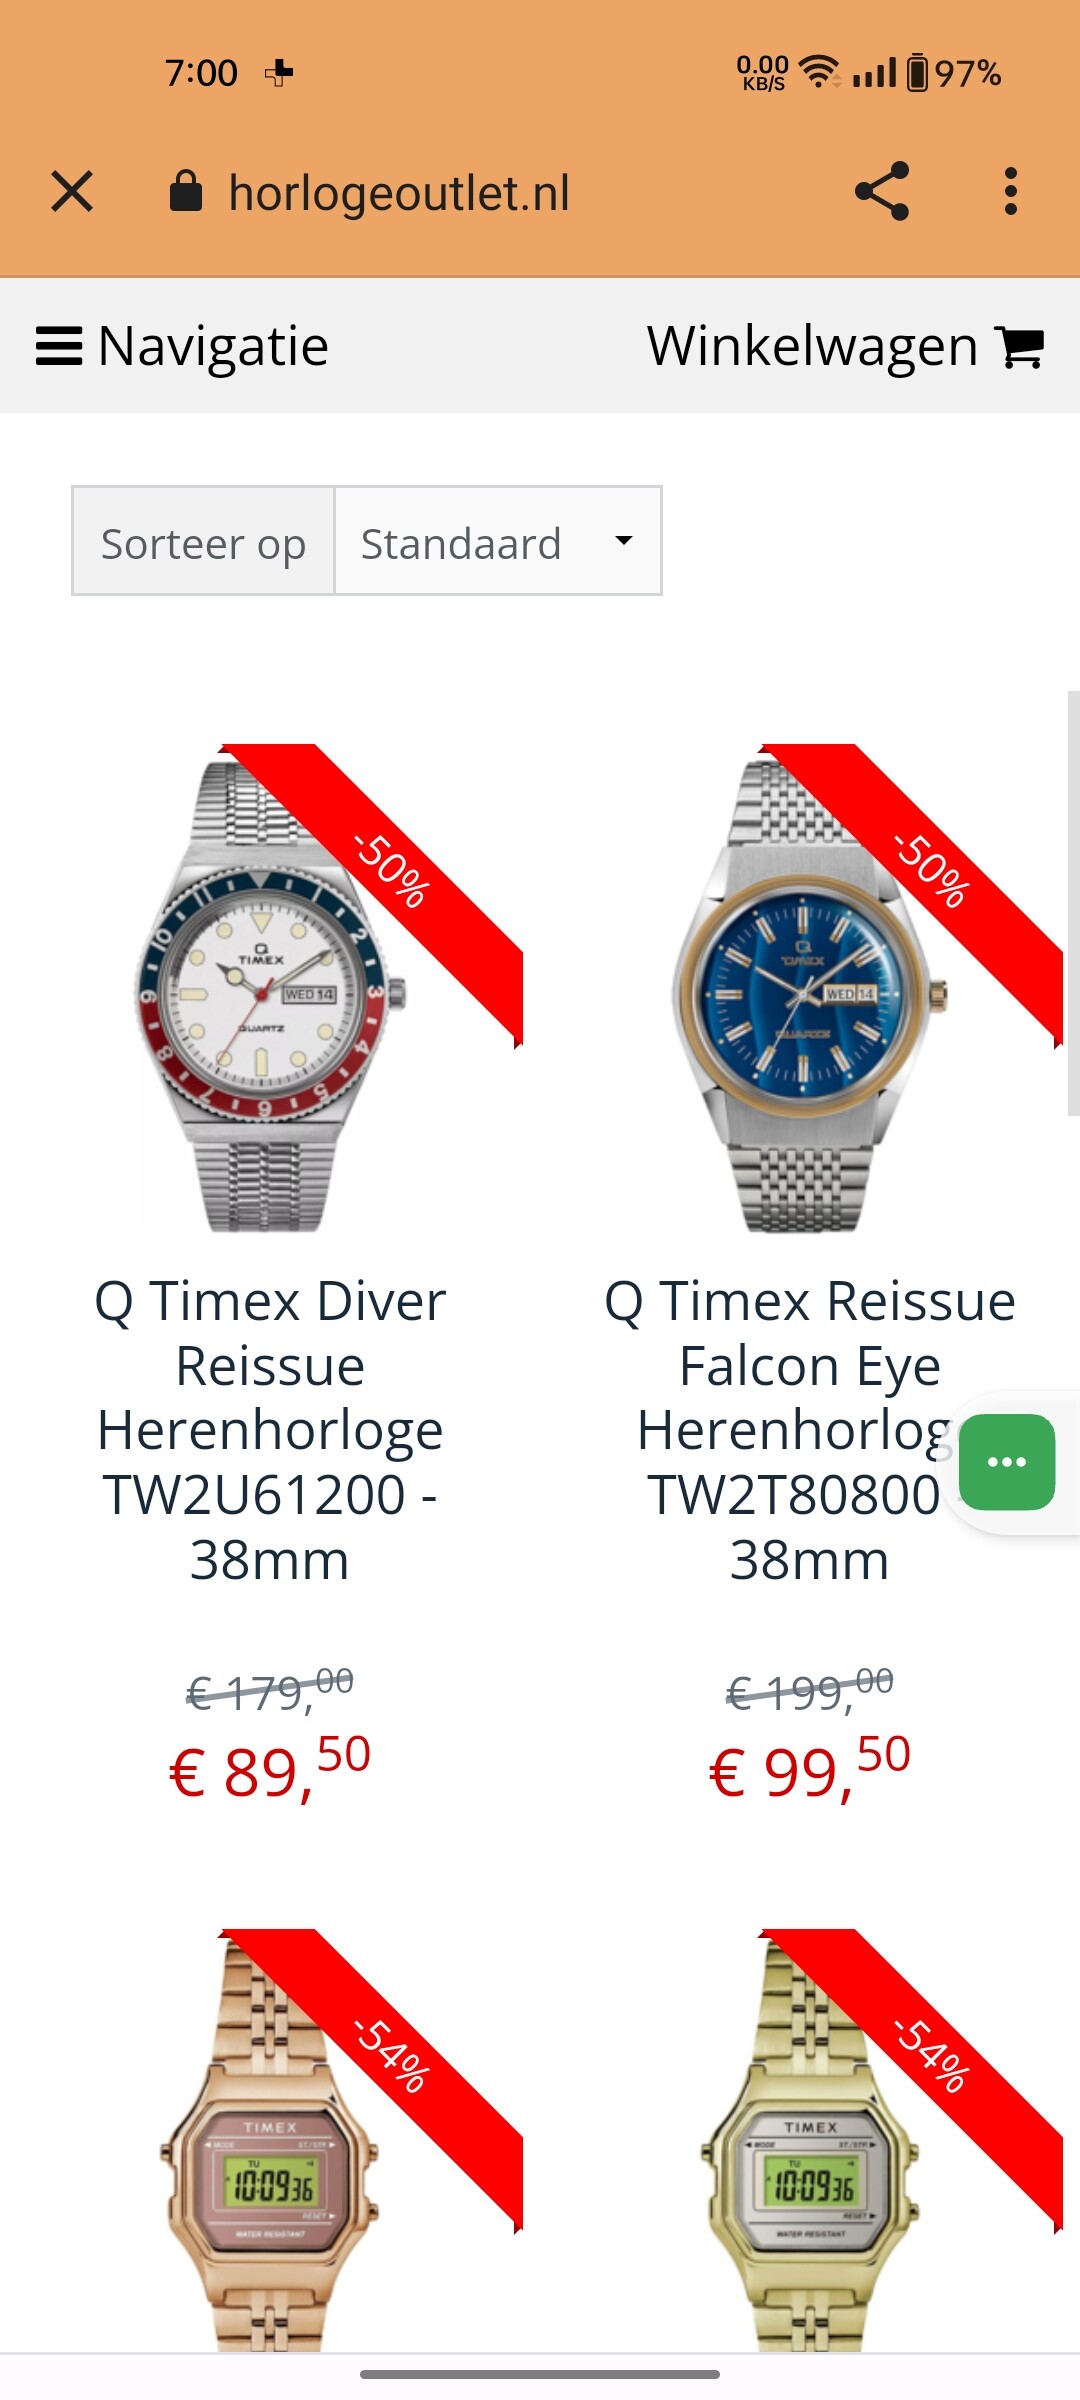Open the three-dot browser menu
Image resolution: width=1080 pixels, height=2400 pixels.
tap(1011, 191)
